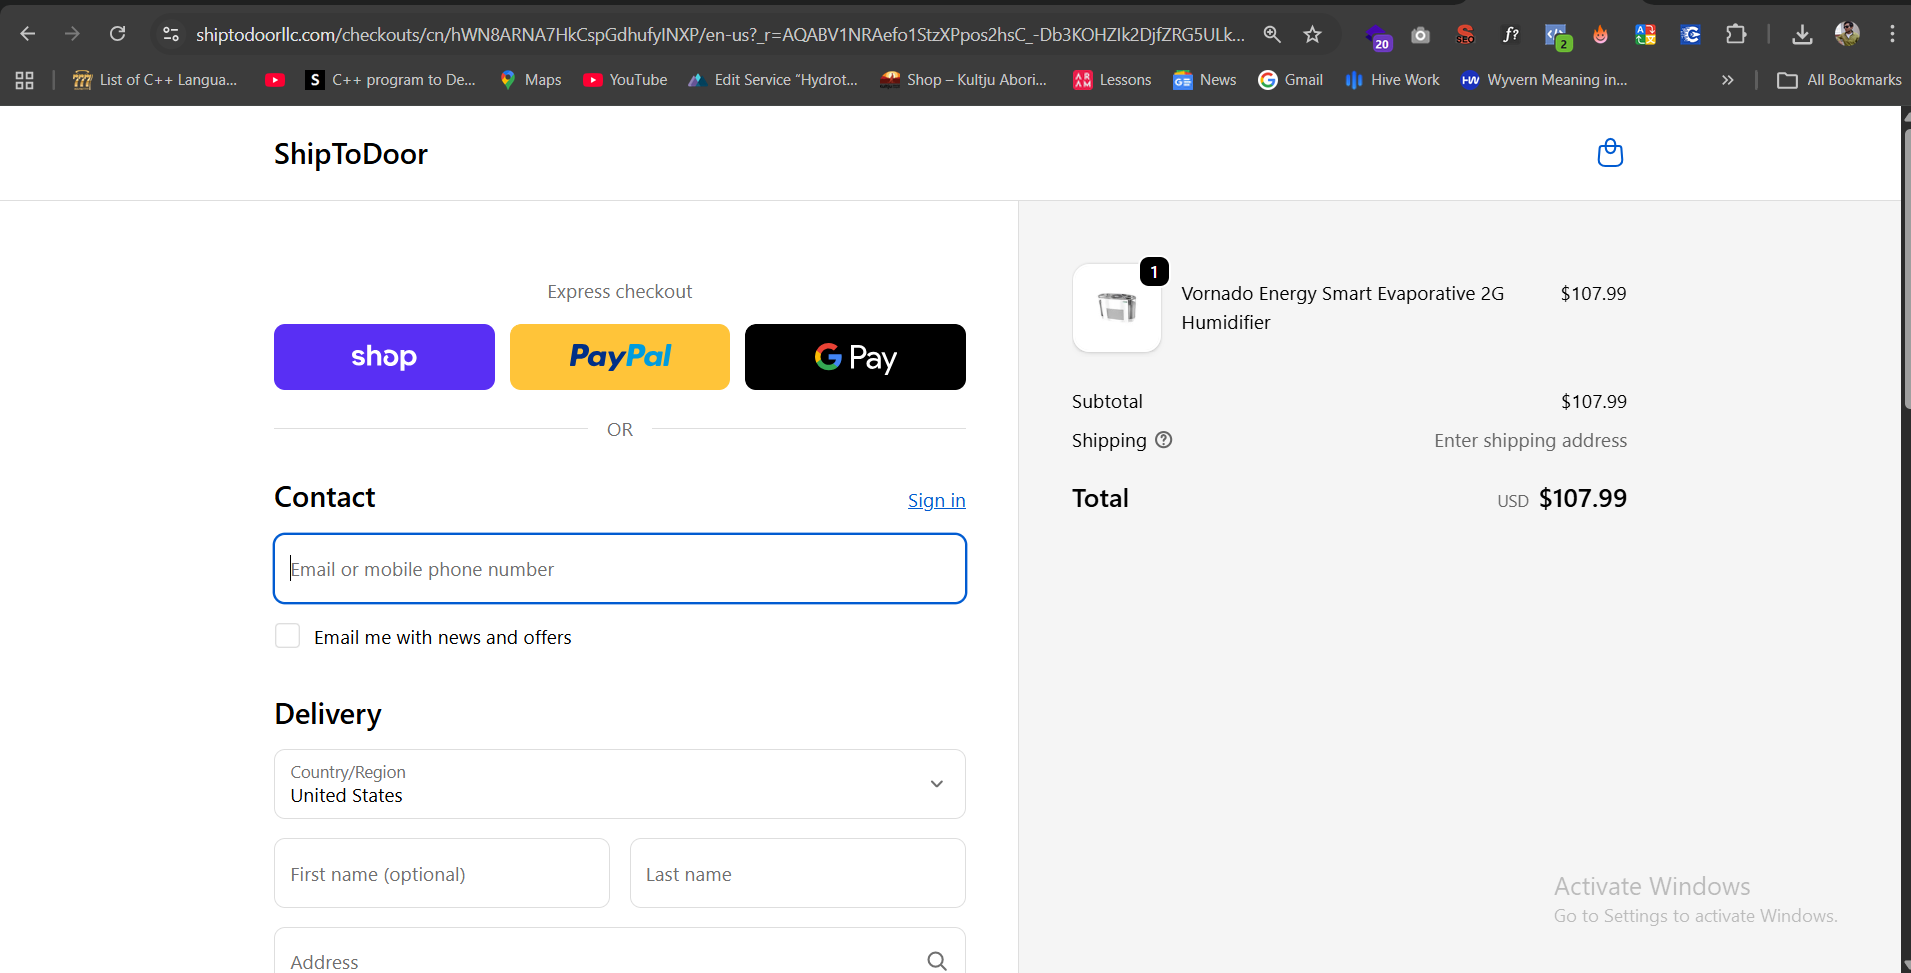This screenshot has width=1911, height=973.
Task: Expand the Country/Region dropdown
Action: 620,784
